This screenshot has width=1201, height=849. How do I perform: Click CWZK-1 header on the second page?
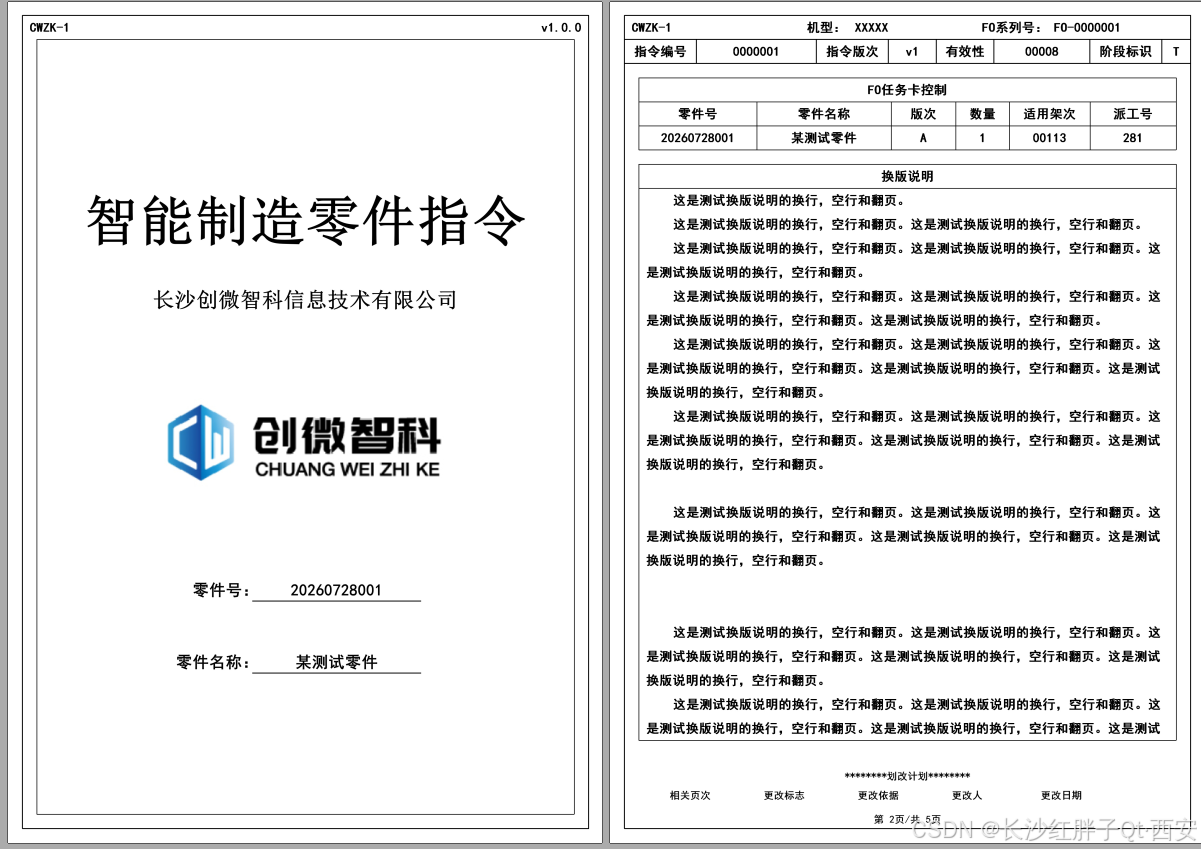[x=652, y=28]
